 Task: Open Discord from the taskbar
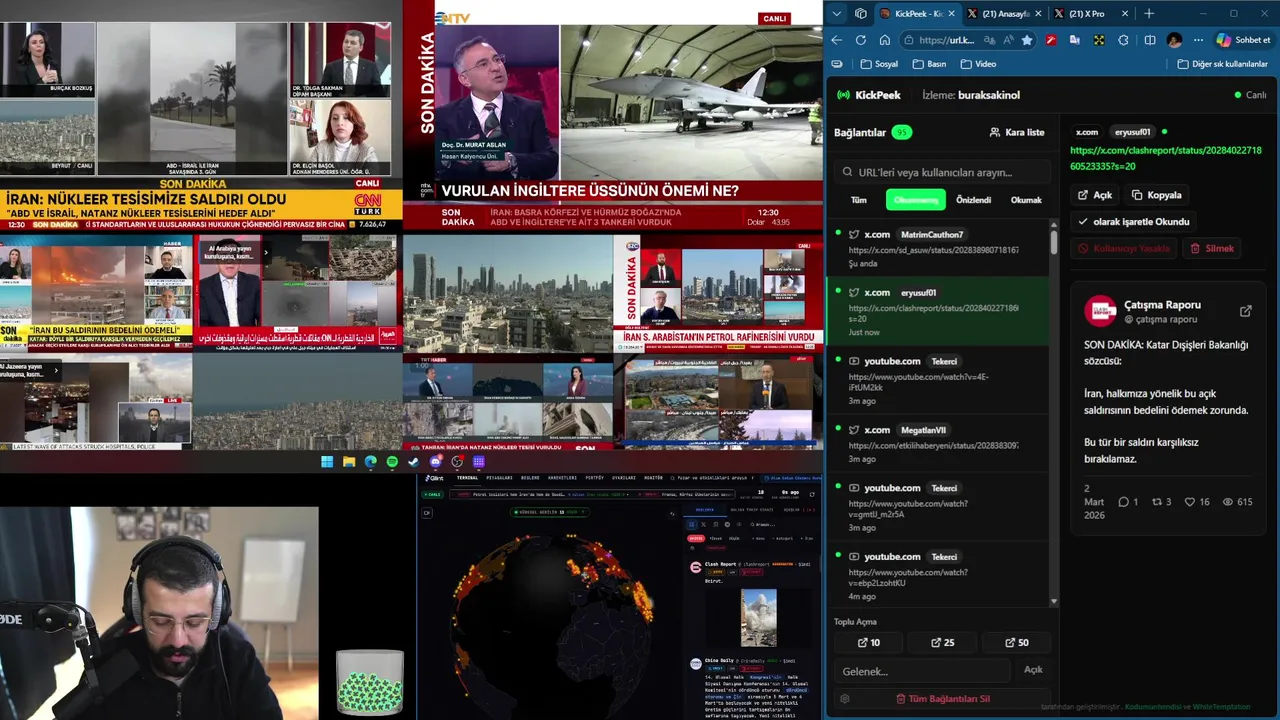(x=435, y=462)
